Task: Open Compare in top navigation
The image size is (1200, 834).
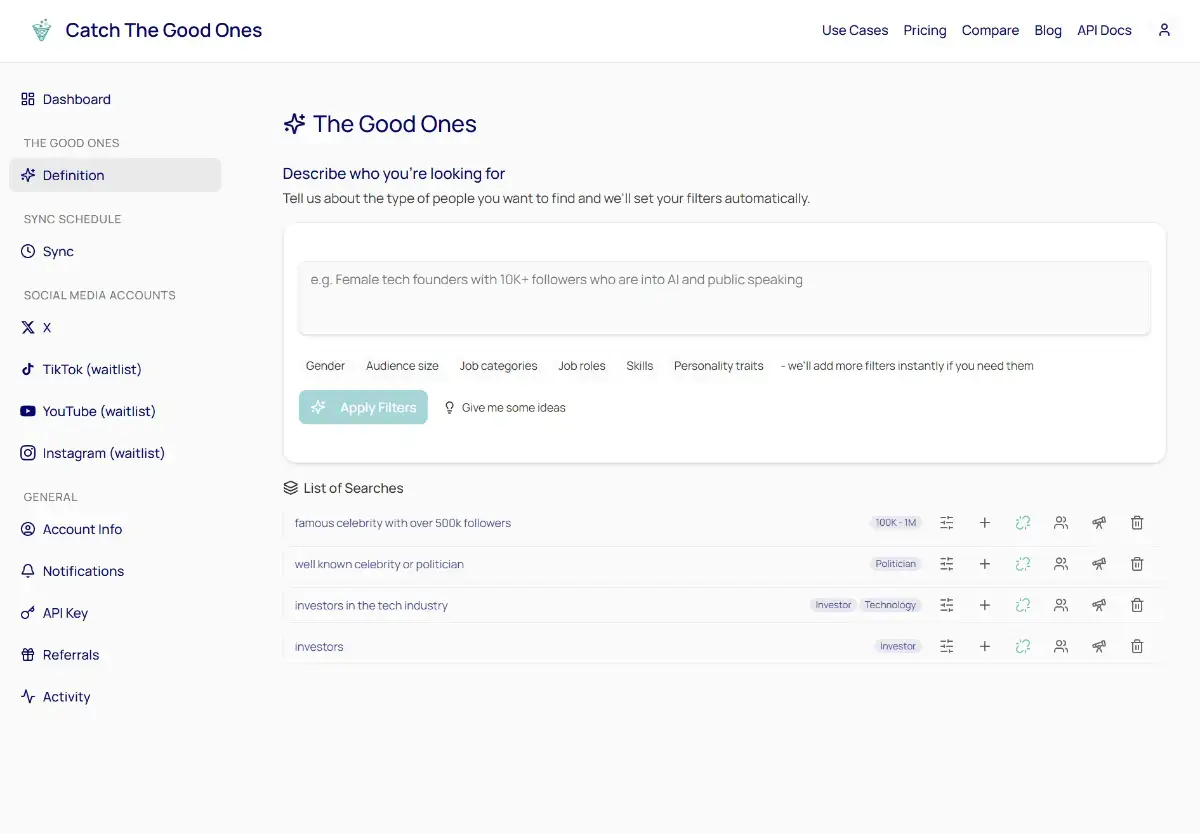Action: click(x=990, y=30)
